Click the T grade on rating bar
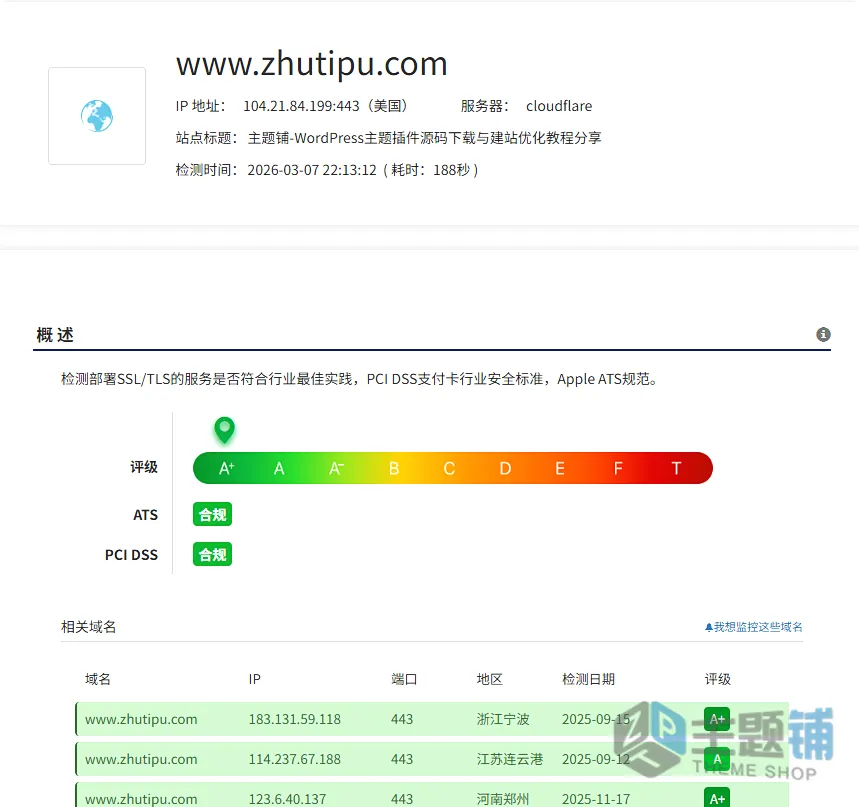The height and width of the screenshot is (807, 859). click(x=676, y=468)
